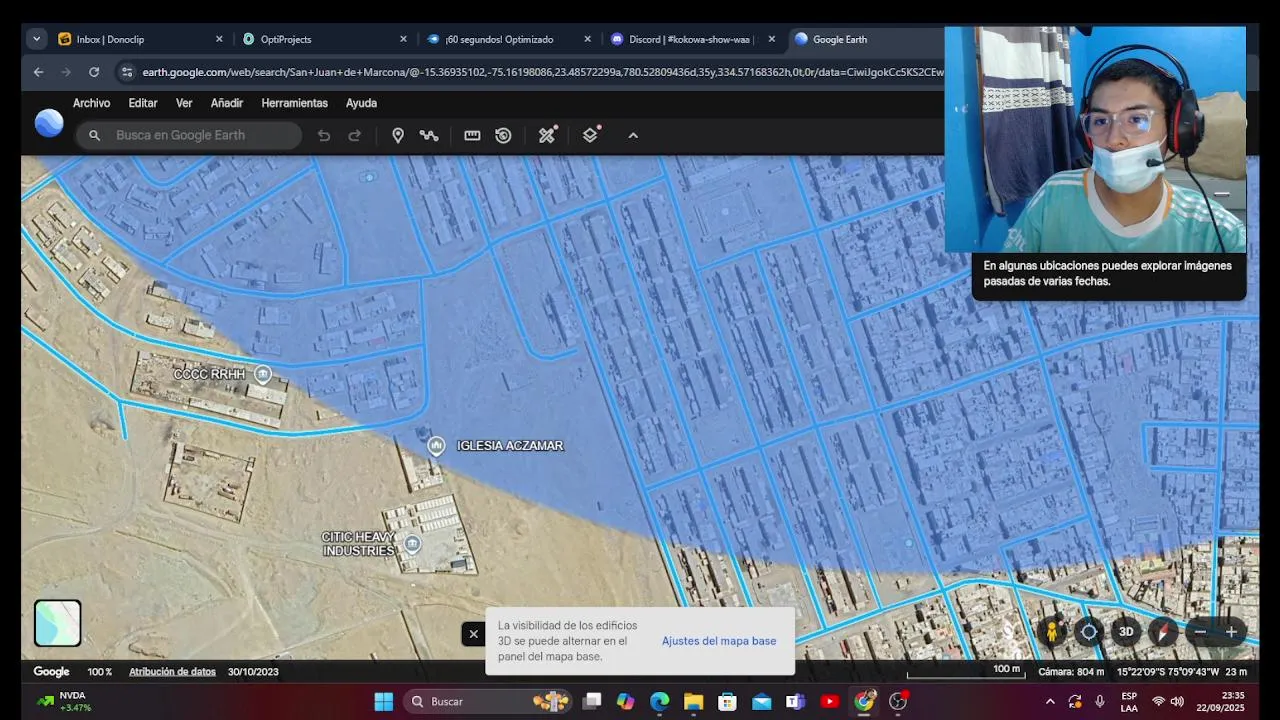Switch to the ¡60 segundos! Optimizado tab
Screen dimensions: 1280x720
click(509, 39)
